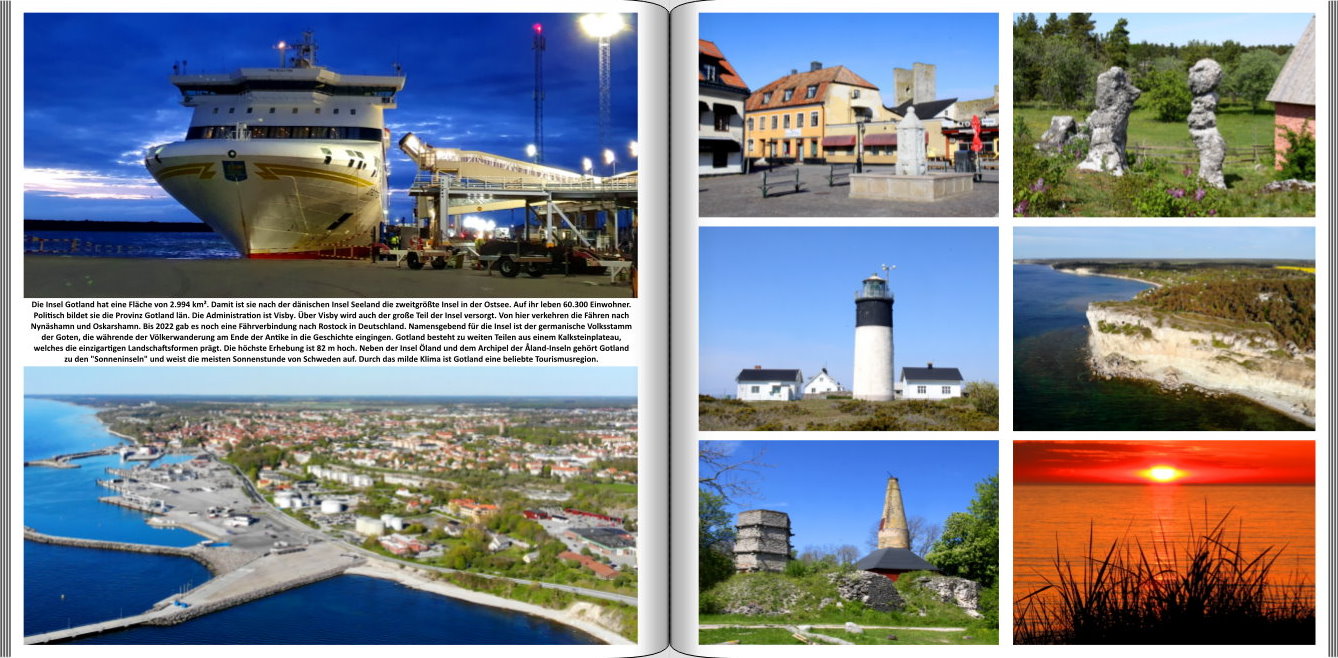Click the coastal cliff photo
The width and height of the screenshot is (1338, 658).
click(1163, 328)
